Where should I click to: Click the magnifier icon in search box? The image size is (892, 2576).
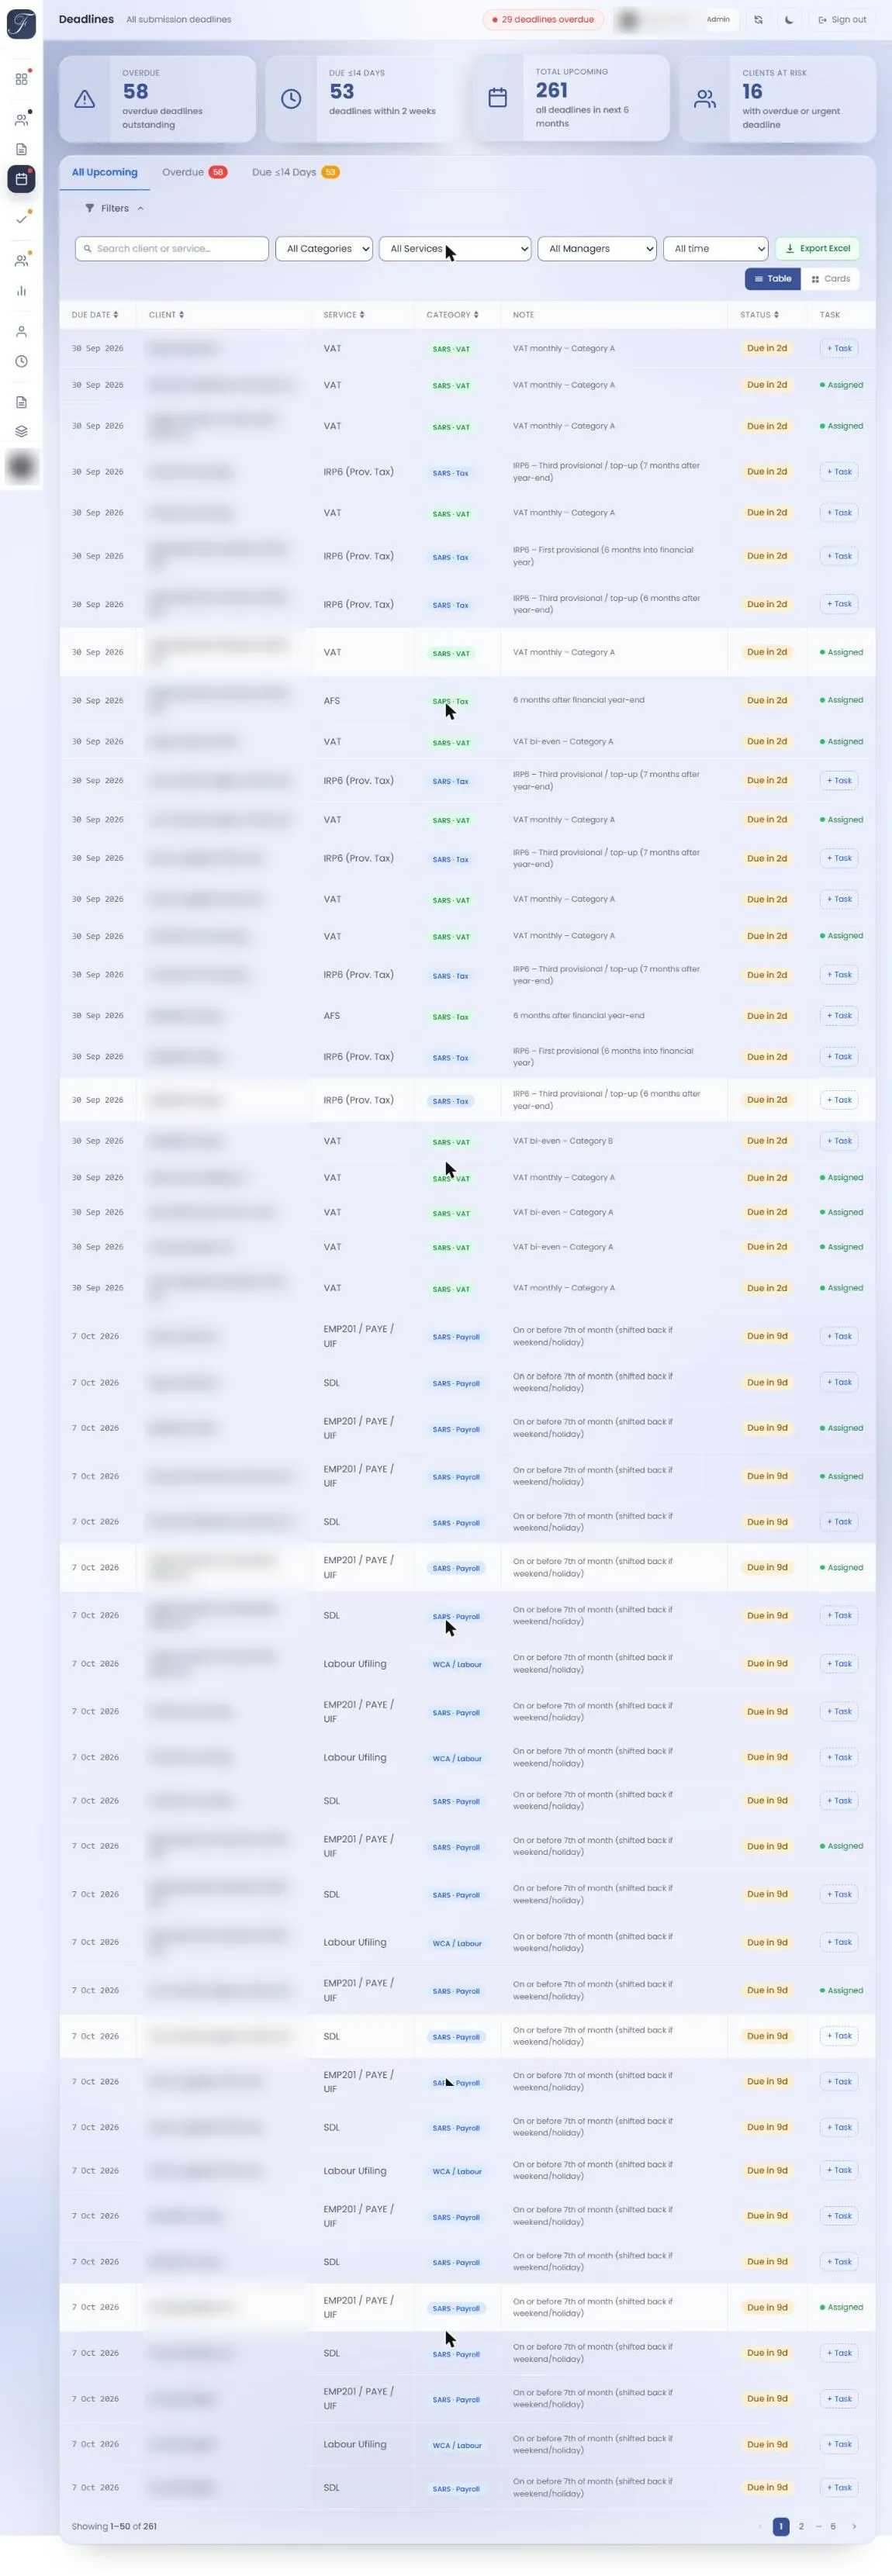click(88, 248)
